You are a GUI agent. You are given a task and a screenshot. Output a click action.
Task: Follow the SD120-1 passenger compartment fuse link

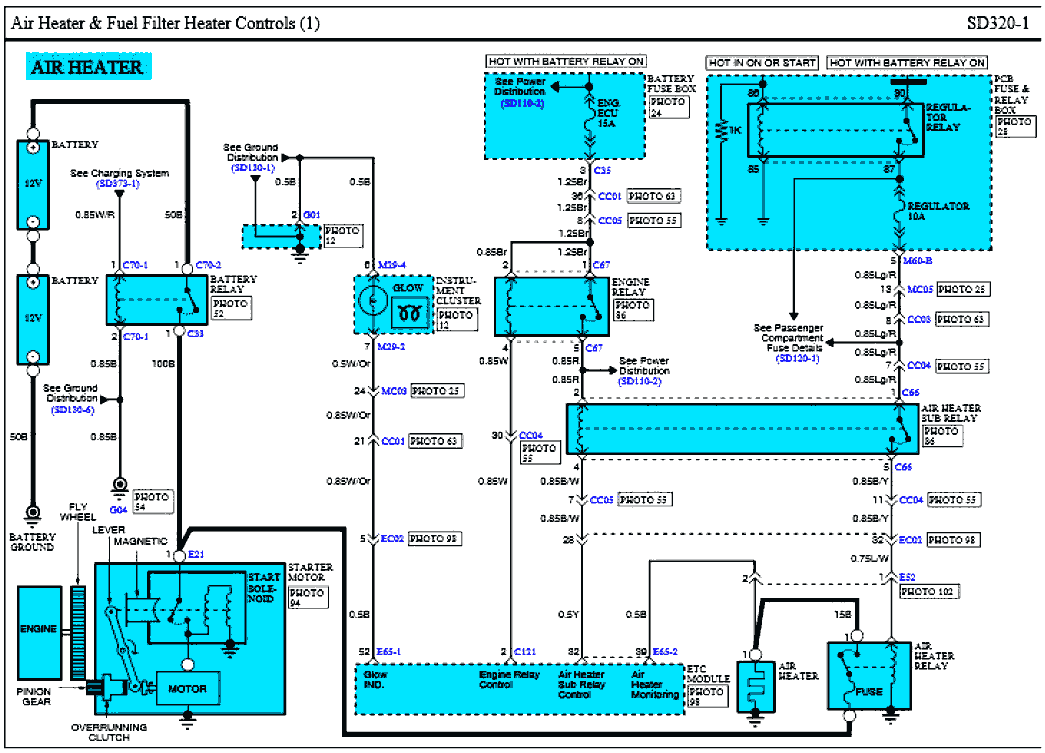(798, 358)
